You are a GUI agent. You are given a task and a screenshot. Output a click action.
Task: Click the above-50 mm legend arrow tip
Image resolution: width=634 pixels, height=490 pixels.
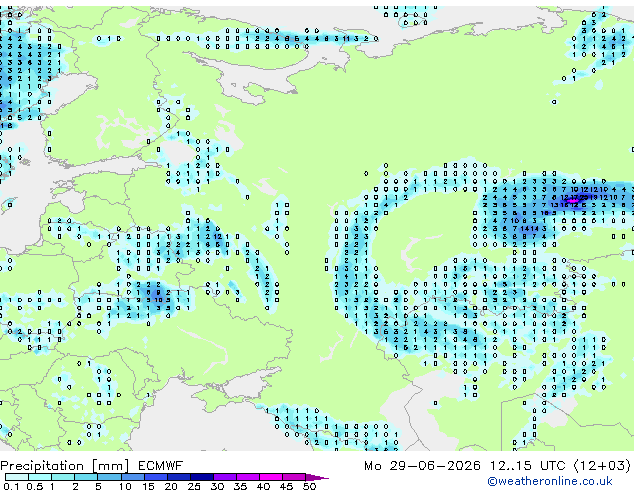tap(318, 478)
